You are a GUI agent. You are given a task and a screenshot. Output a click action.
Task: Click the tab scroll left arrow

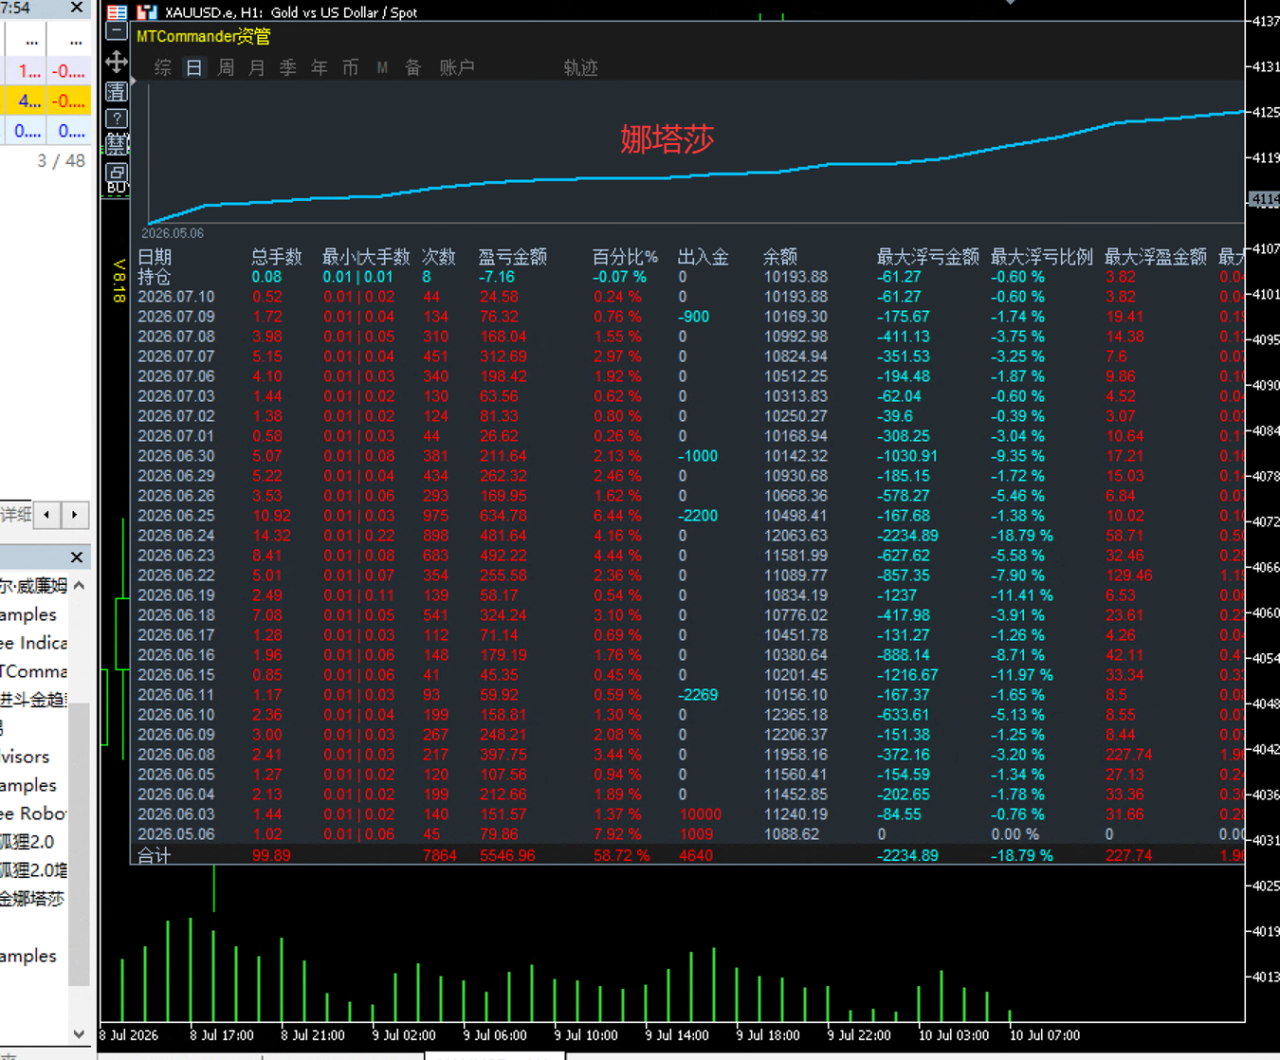point(47,515)
